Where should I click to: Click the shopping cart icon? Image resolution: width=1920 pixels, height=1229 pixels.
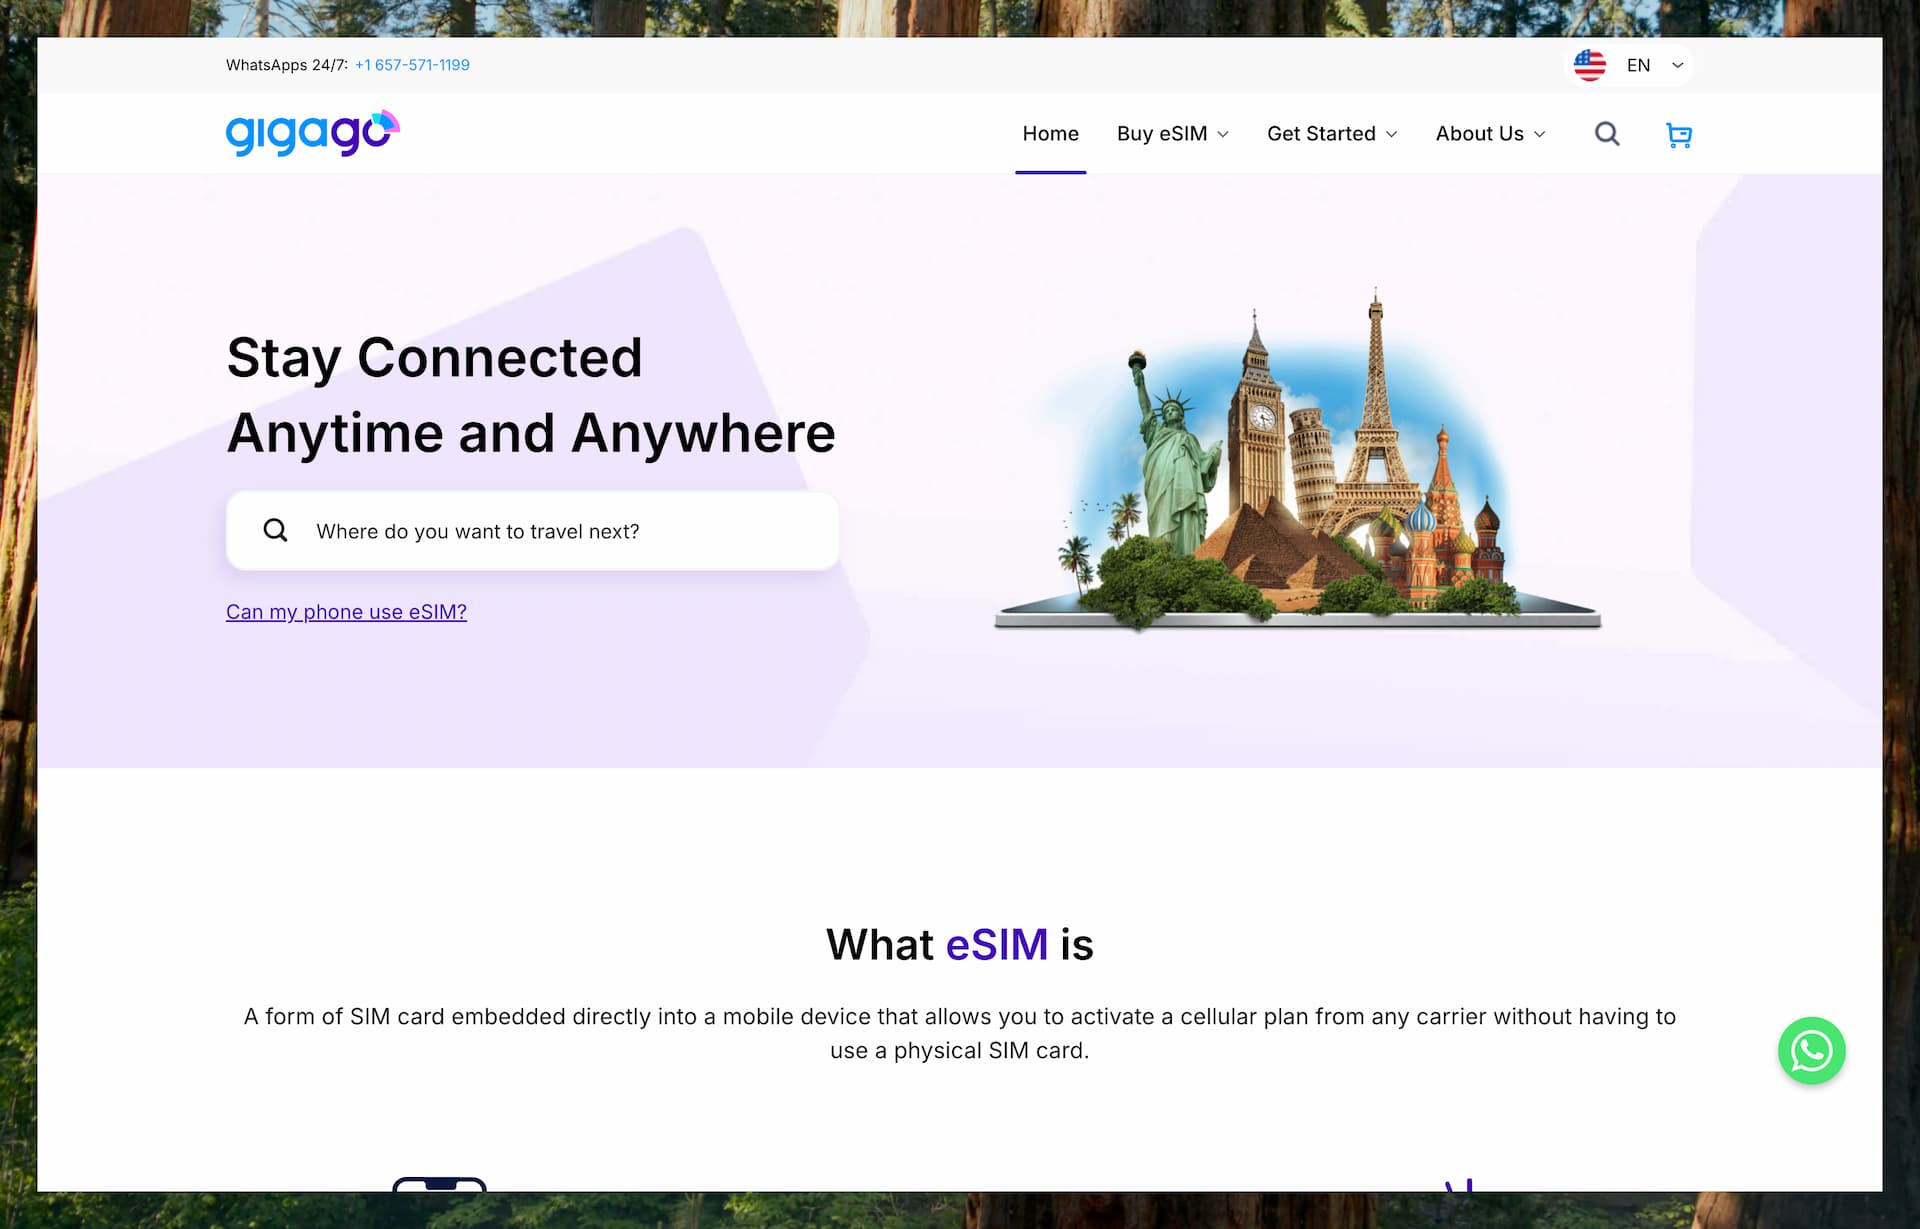click(x=1679, y=133)
